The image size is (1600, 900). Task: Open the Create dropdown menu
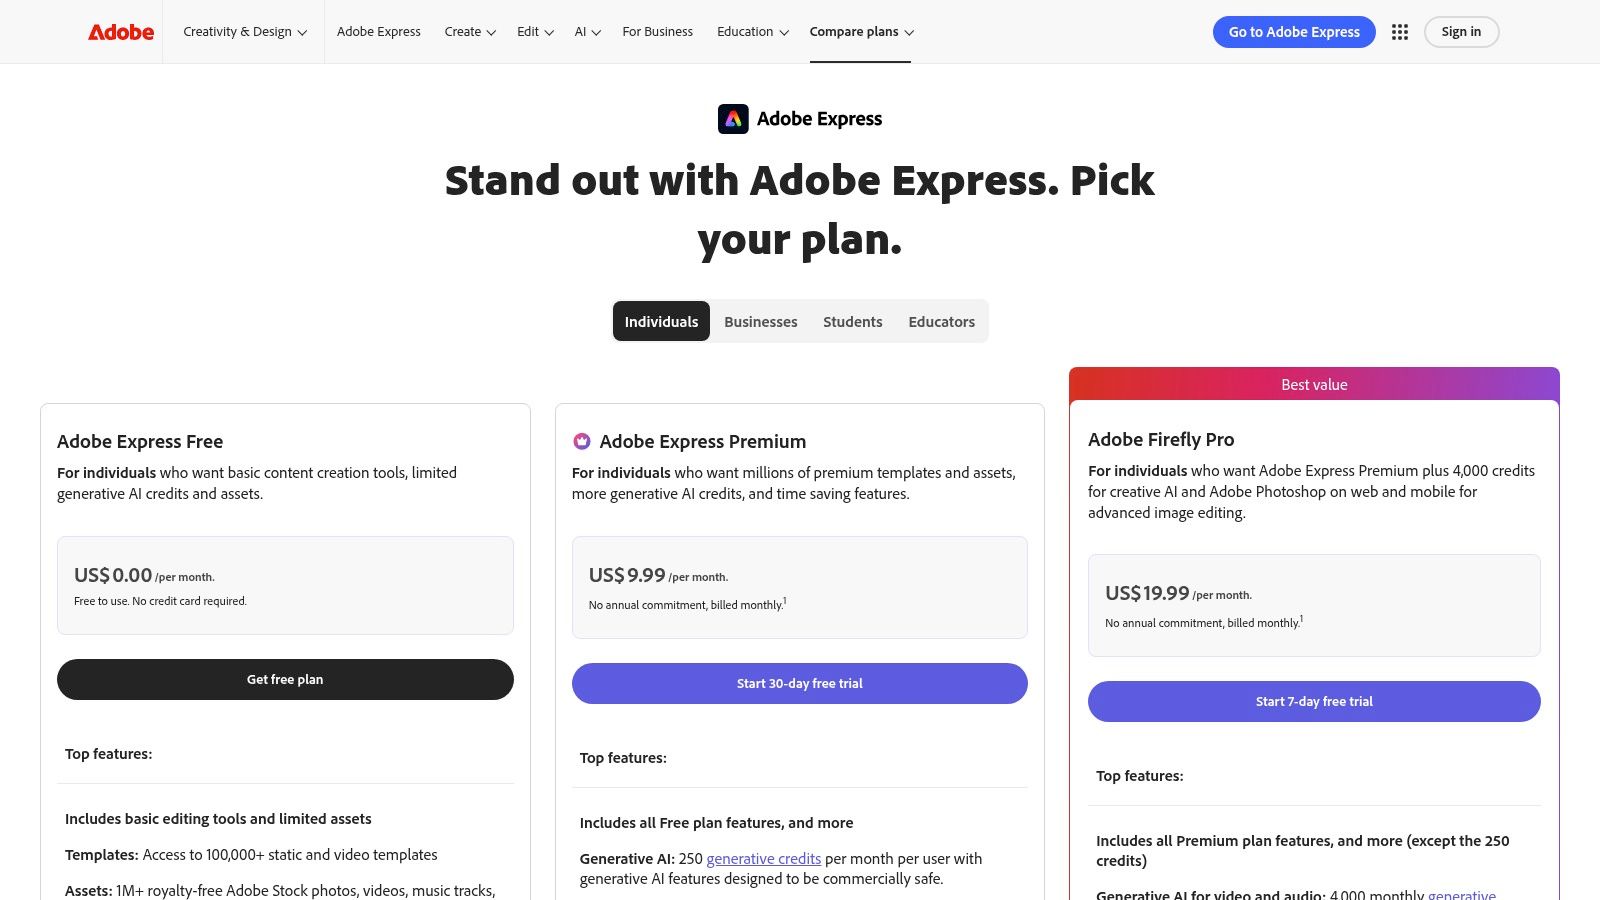(x=469, y=31)
